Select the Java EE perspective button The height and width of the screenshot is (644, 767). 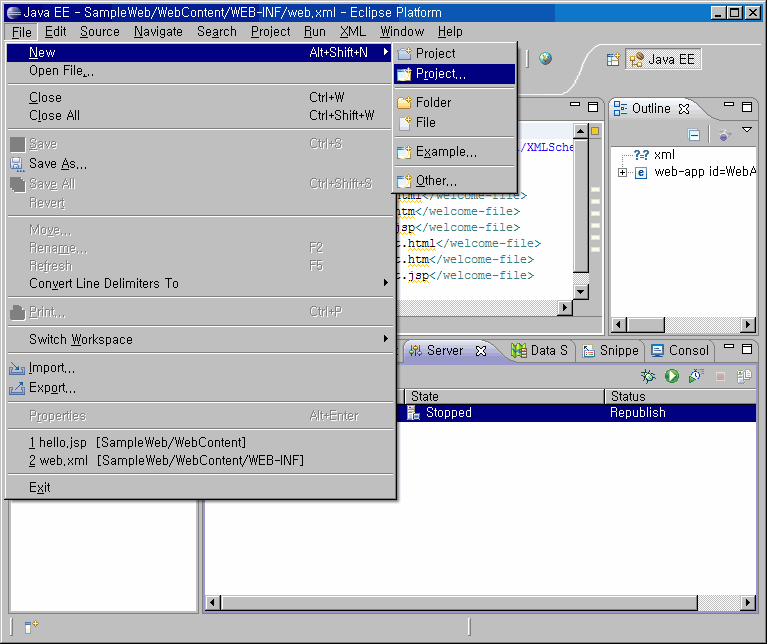(663, 59)
